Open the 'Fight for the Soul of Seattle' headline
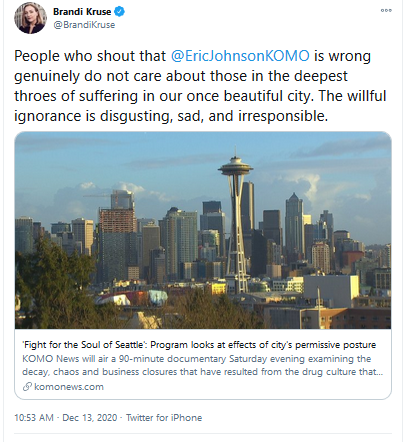The height and width of the screenshot is (442, 412). click(199, 345)
